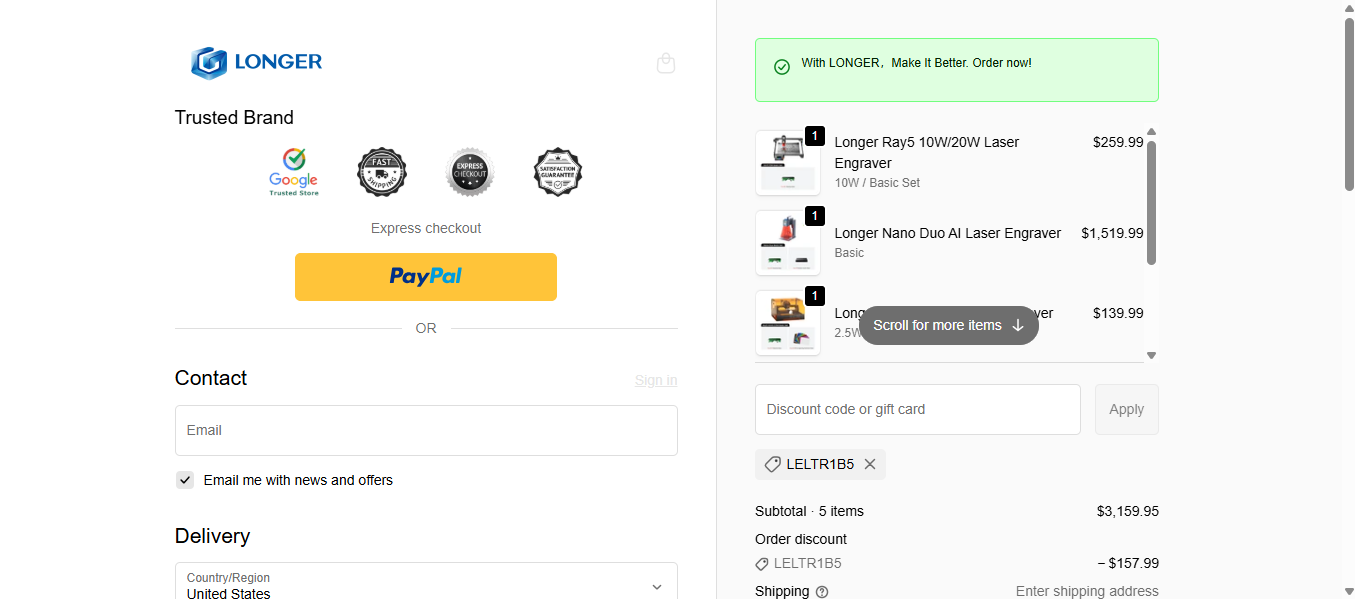Click the Fast Shipping badge
The height and width of the screenshot is (599, 1355).
pos(382,172)
